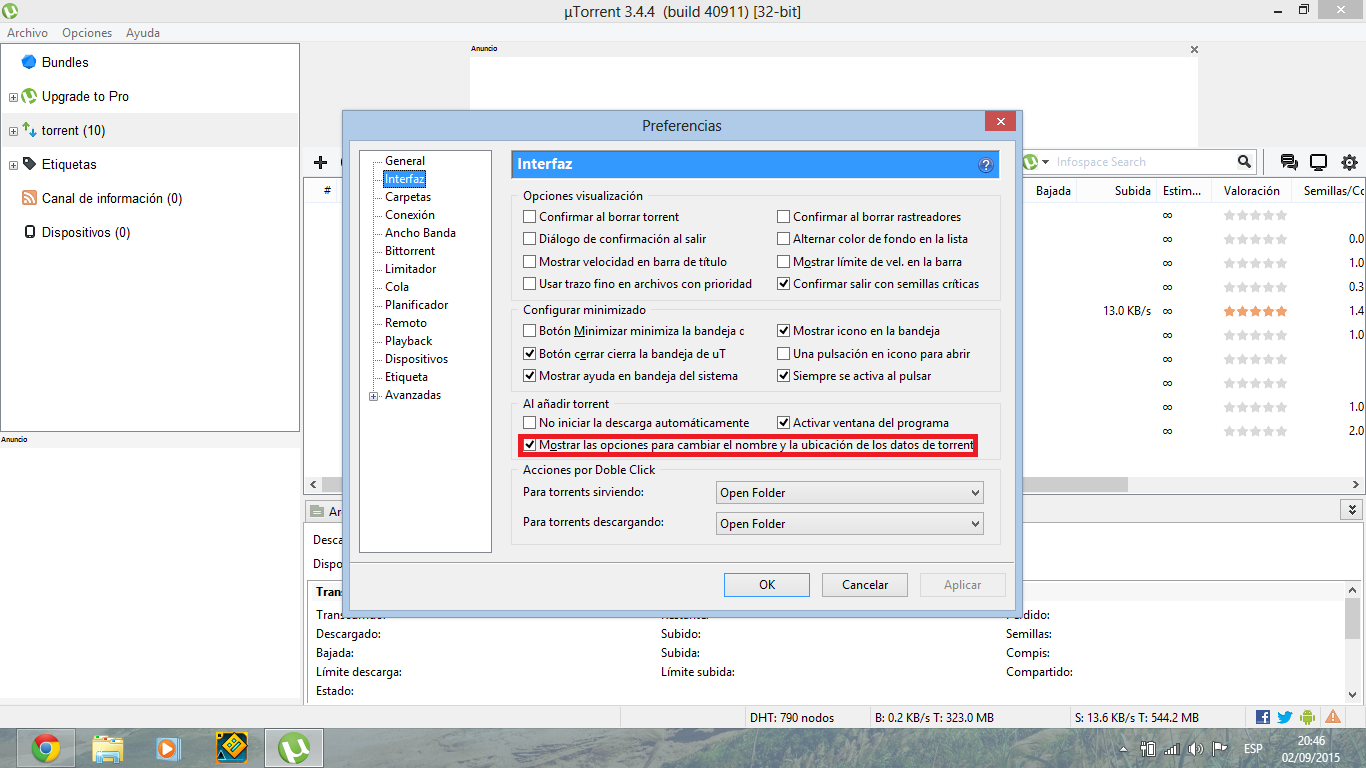Select Etiquetas in the sidebar

[x=69, y=165]
